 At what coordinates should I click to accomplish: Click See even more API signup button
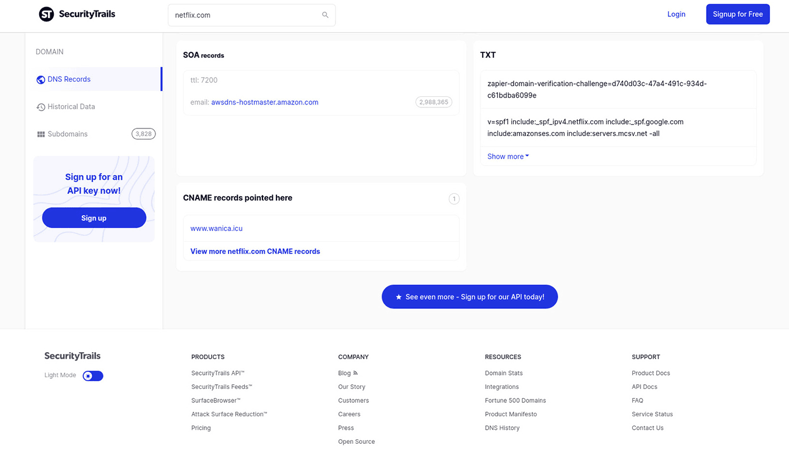(469, 297)
